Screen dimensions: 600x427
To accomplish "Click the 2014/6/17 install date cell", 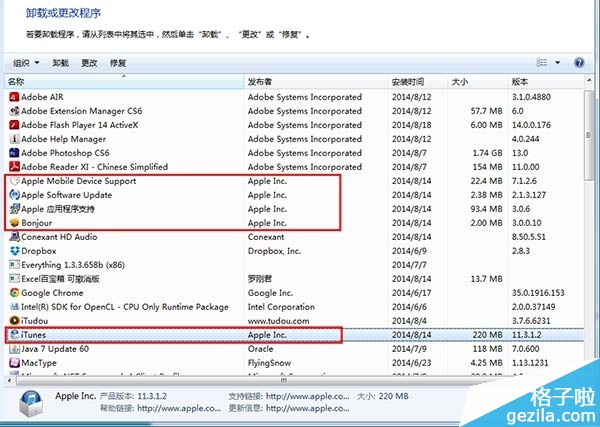I will [x=411, y=293].
